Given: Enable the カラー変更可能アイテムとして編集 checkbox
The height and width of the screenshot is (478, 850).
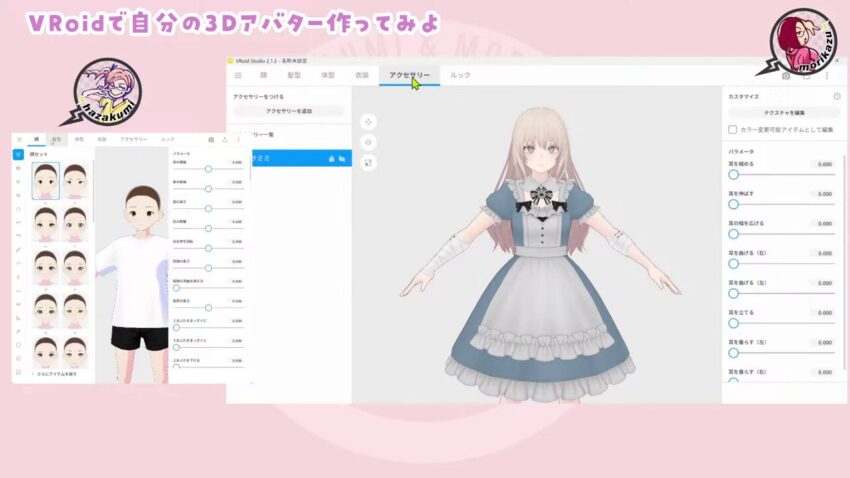Looking at the screenshot, I should pos(732,130).
